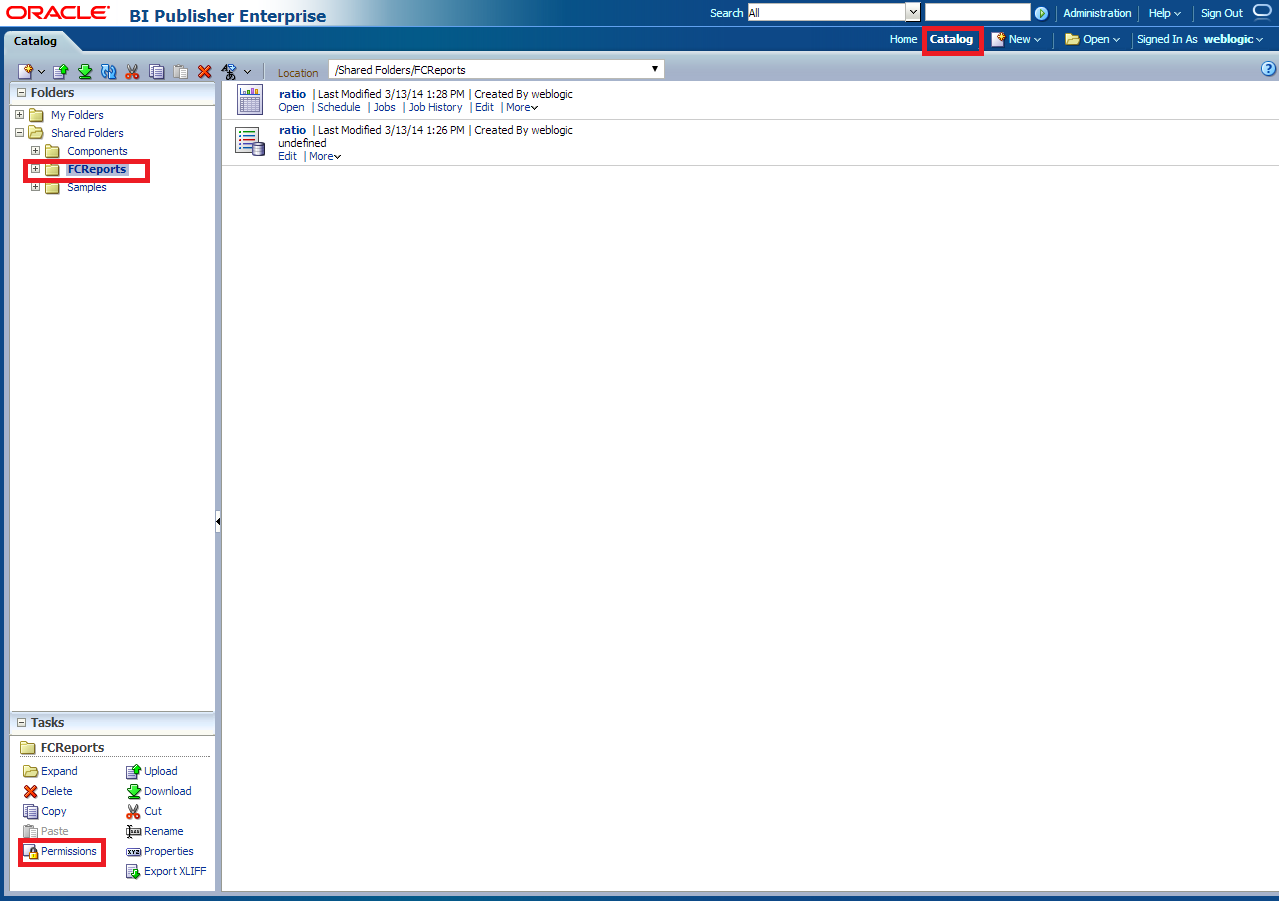Click the translation toolbar icon
The width and height of the screenshot is (1280, 907).
[x=229, y=71]
